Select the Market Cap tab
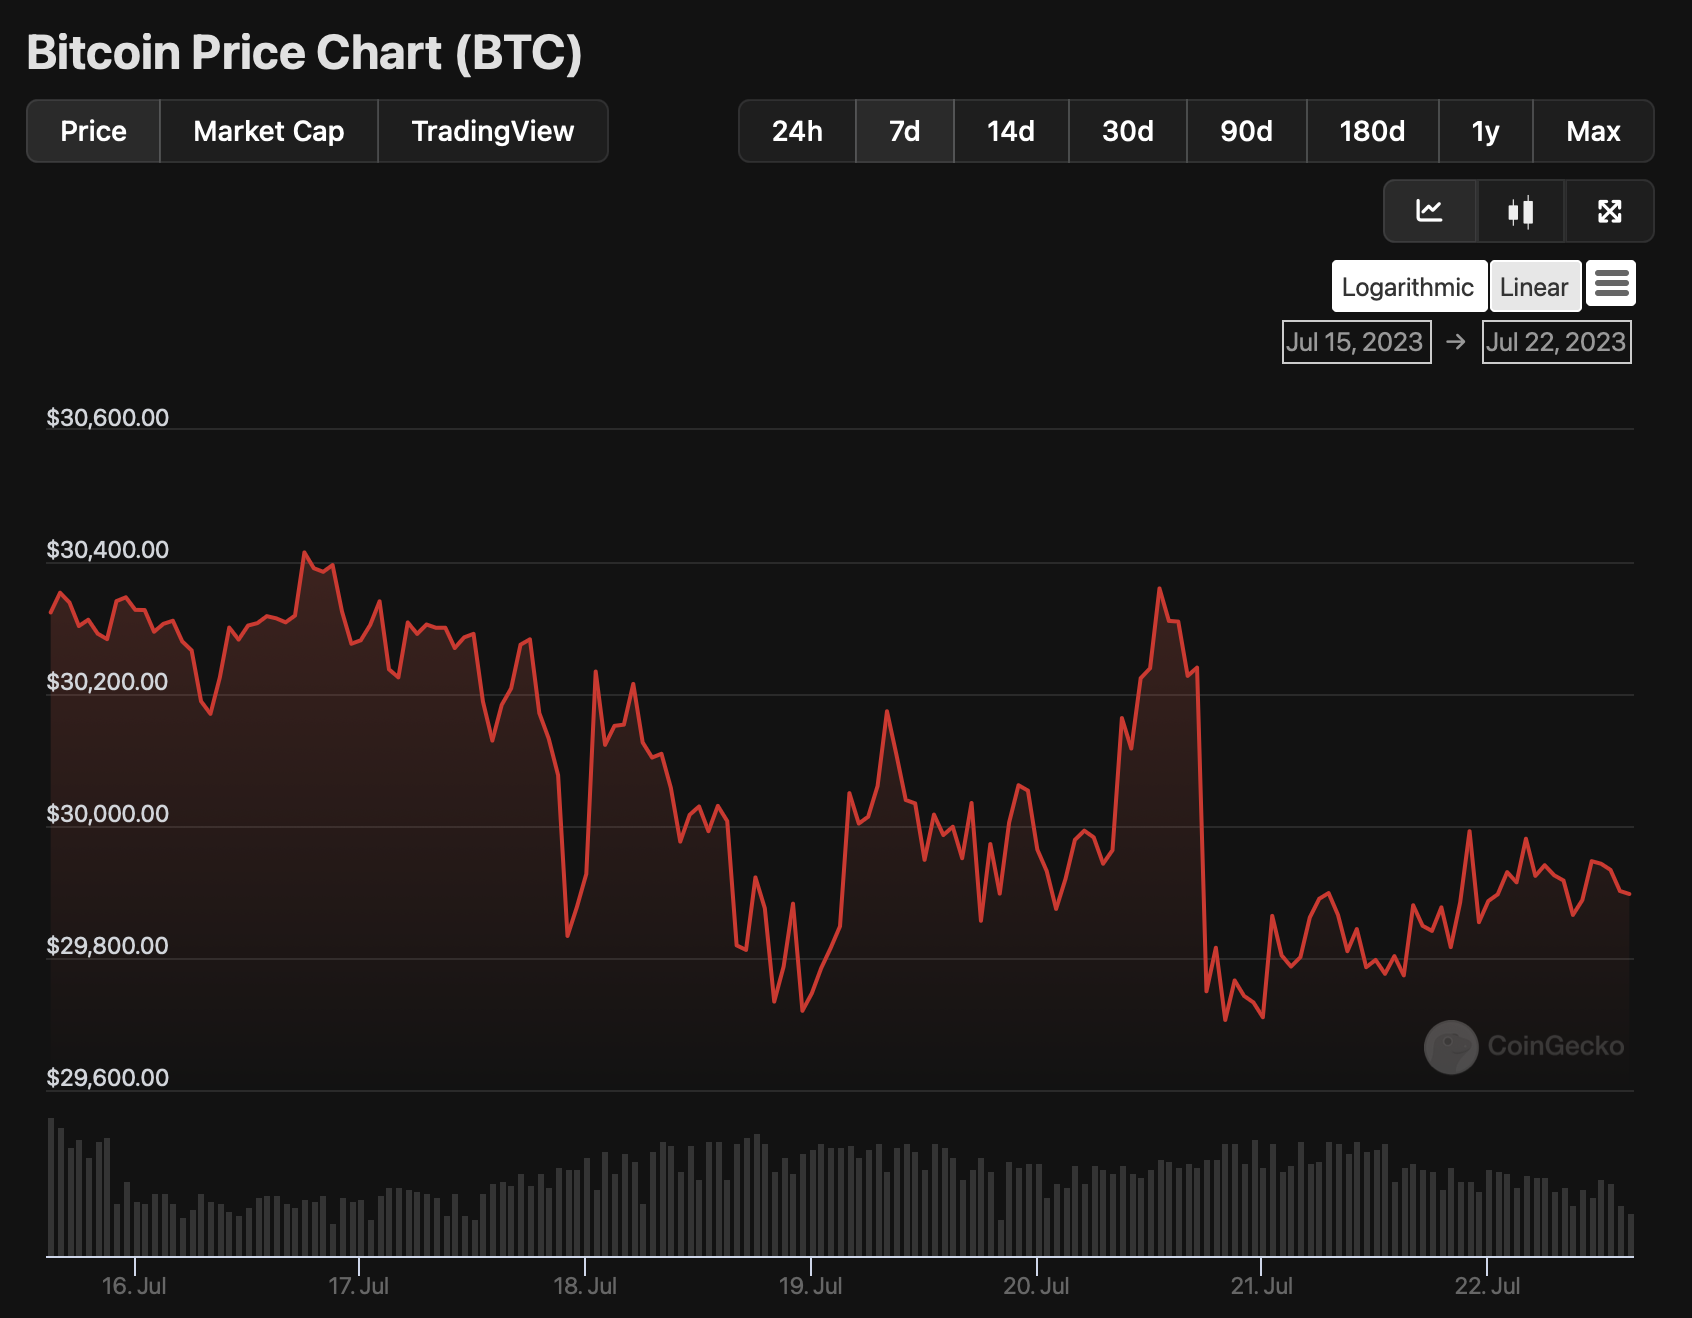This screenshot has height=1318, width=1692. pos(269,131)
